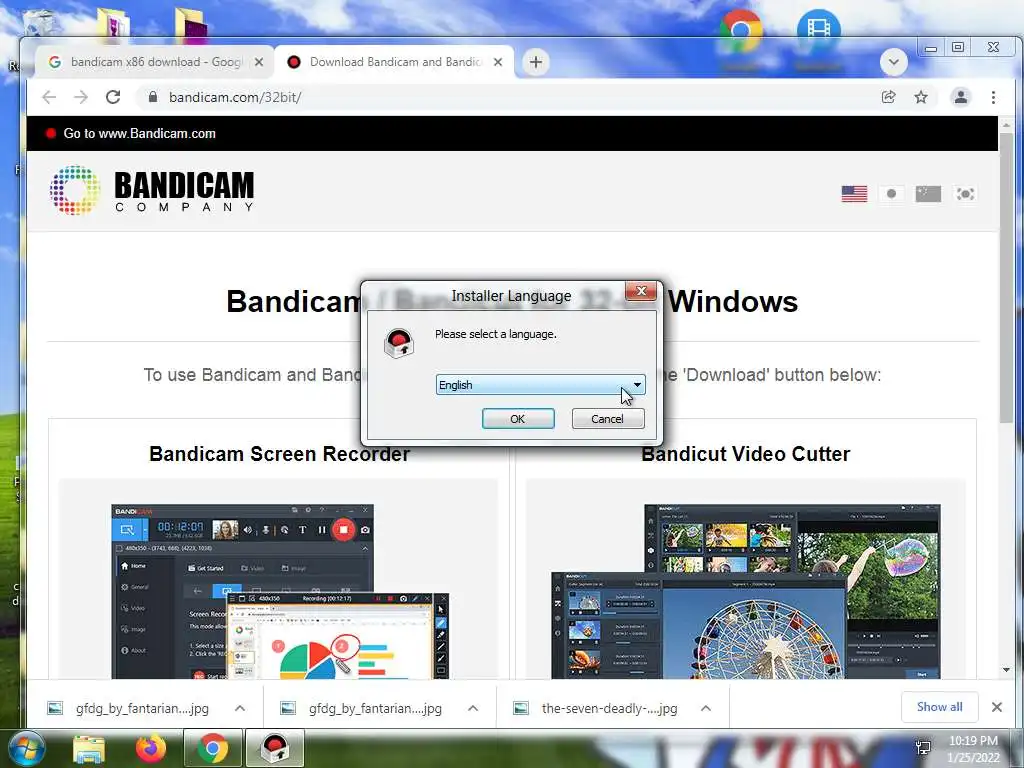Switch site language using the China flag

point(928,194)
